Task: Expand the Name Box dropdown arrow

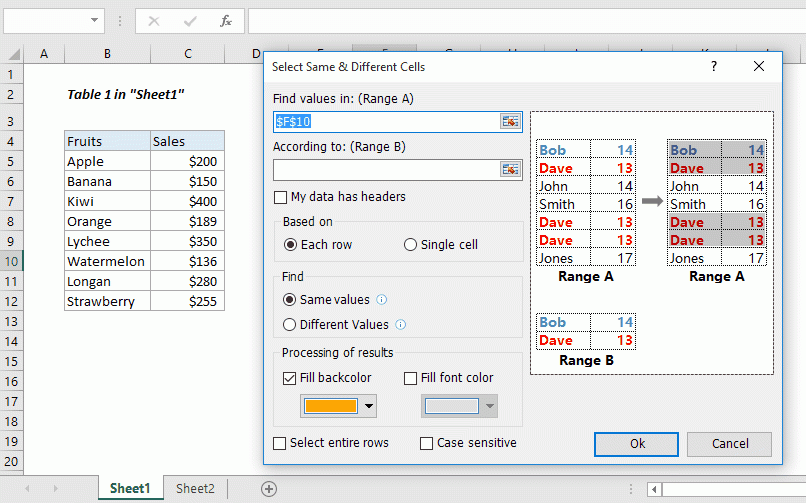Action: point(95,20)
